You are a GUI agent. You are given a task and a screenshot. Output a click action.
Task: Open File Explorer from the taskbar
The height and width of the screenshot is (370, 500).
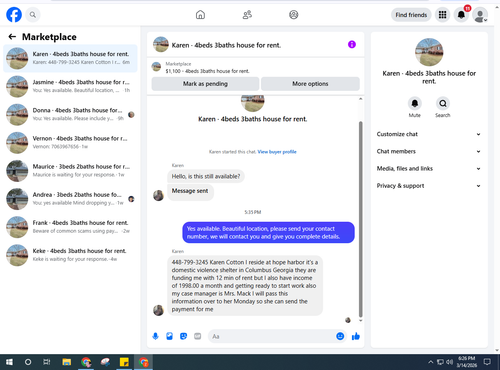[67, 362]
